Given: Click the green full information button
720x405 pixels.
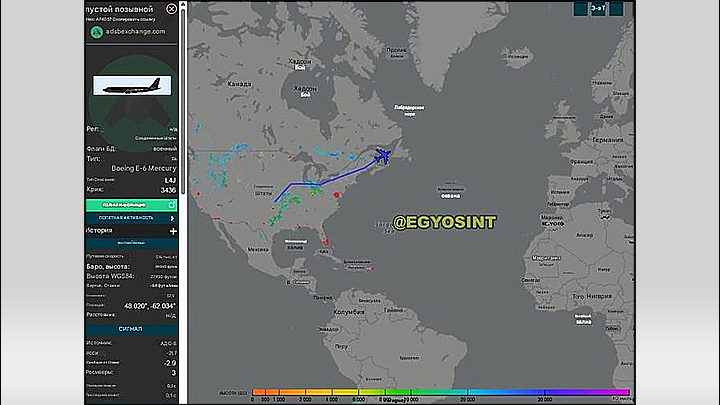Looking at the screenshot, I should tap(126, 204).
